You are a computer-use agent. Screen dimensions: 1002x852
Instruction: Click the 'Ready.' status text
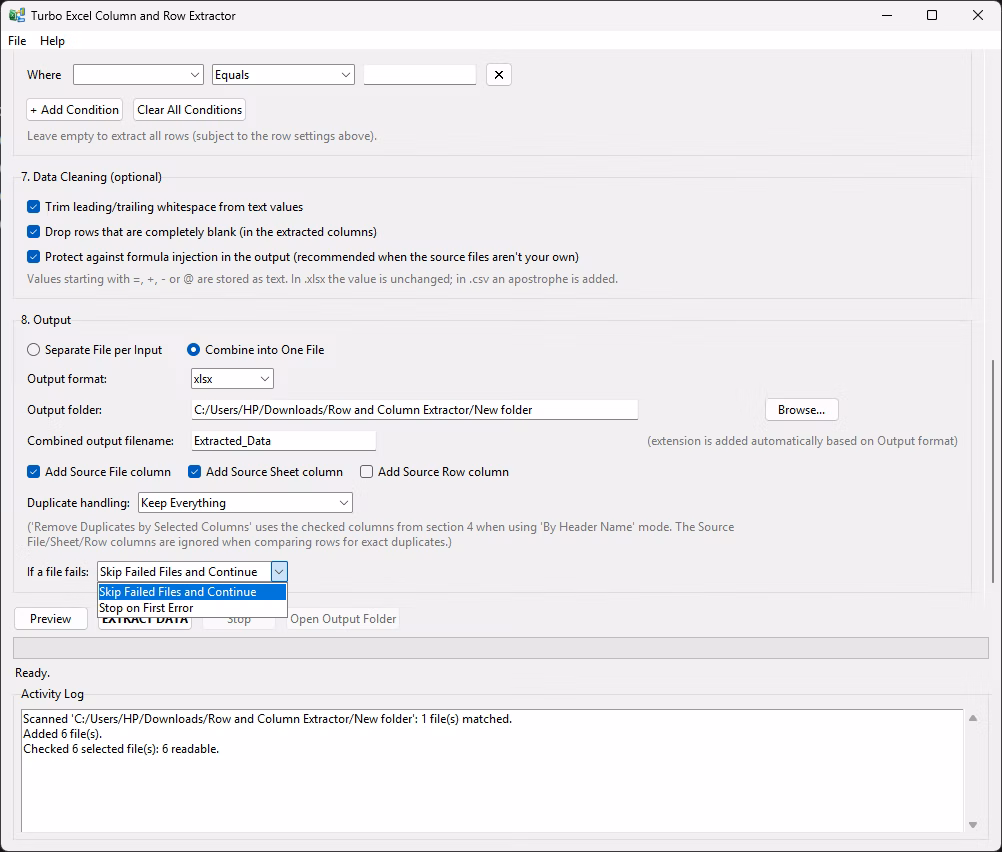[x=32, y=673]
